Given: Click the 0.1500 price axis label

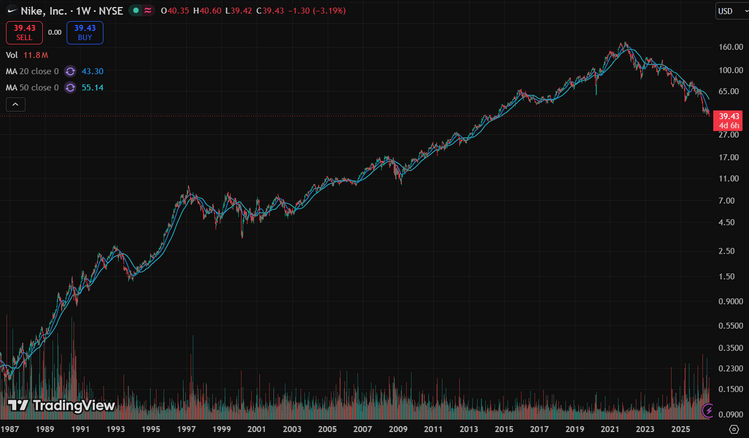Looking at the screenshot, I should 731,389.
